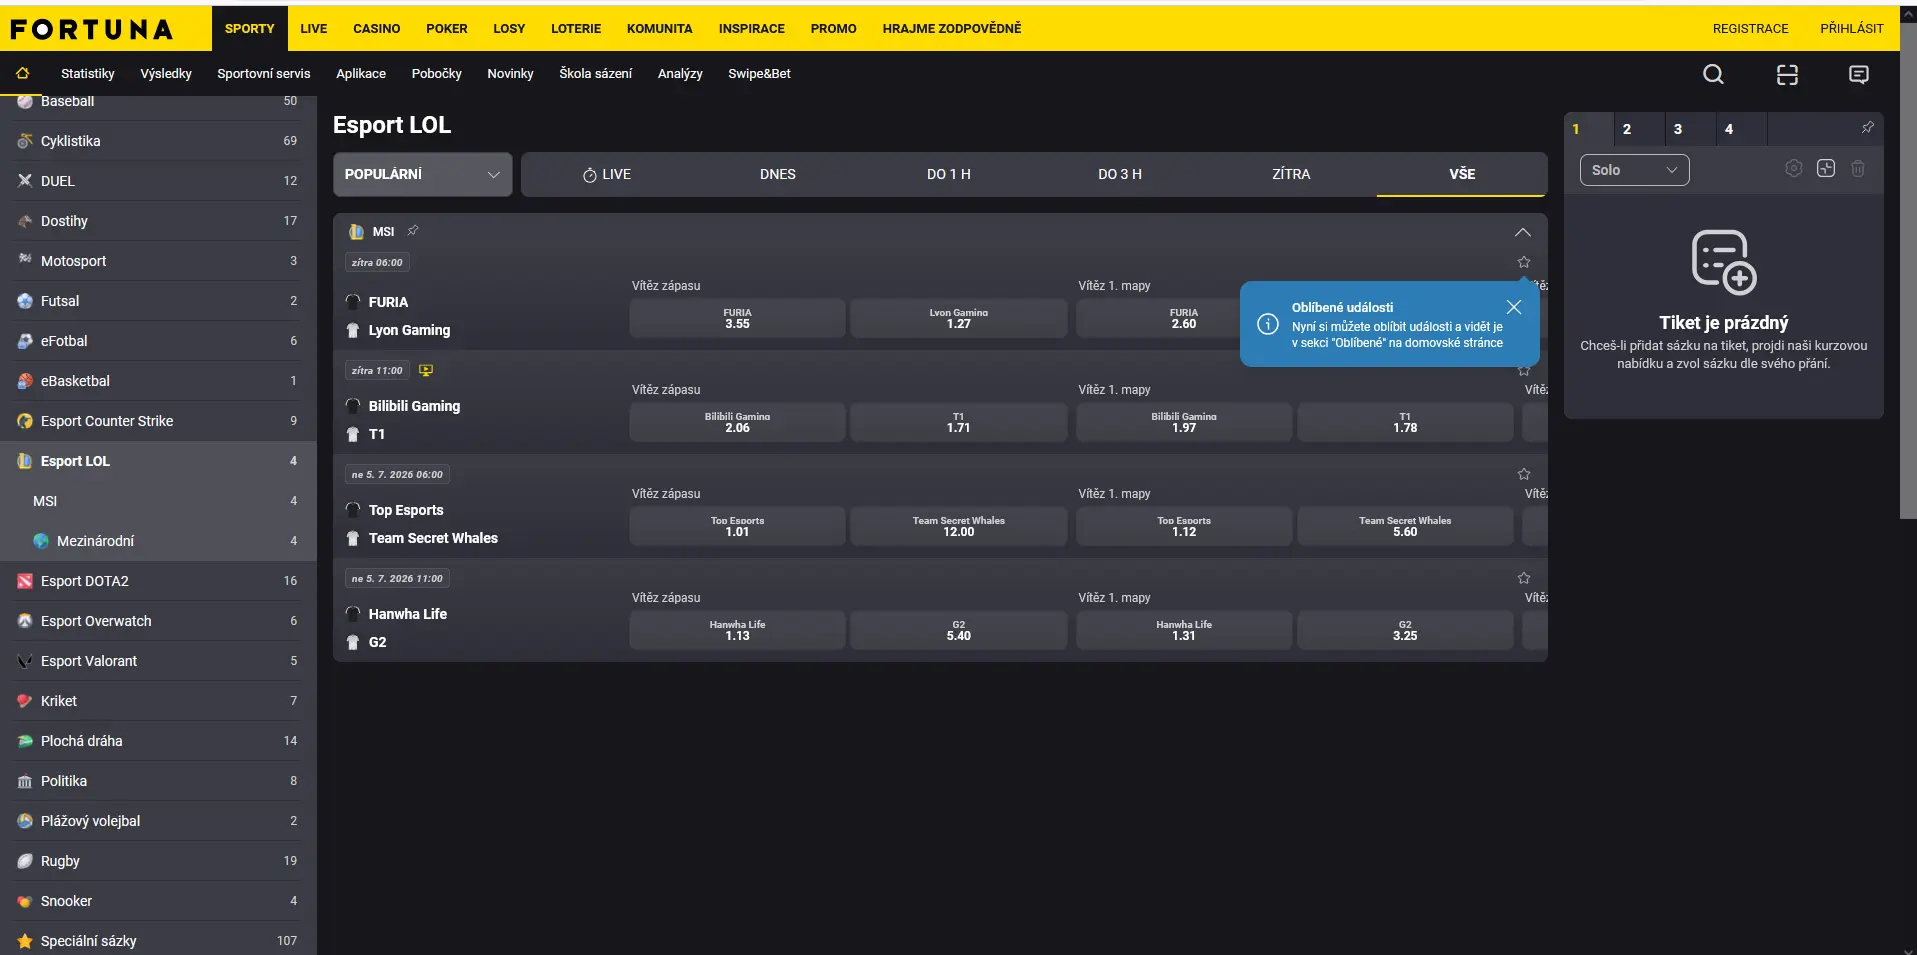Image resolution: width=1917 pixels, height=955 pixels.
Task: Click the Cyklistika sport icon
Action: click(x=25, y=141)
